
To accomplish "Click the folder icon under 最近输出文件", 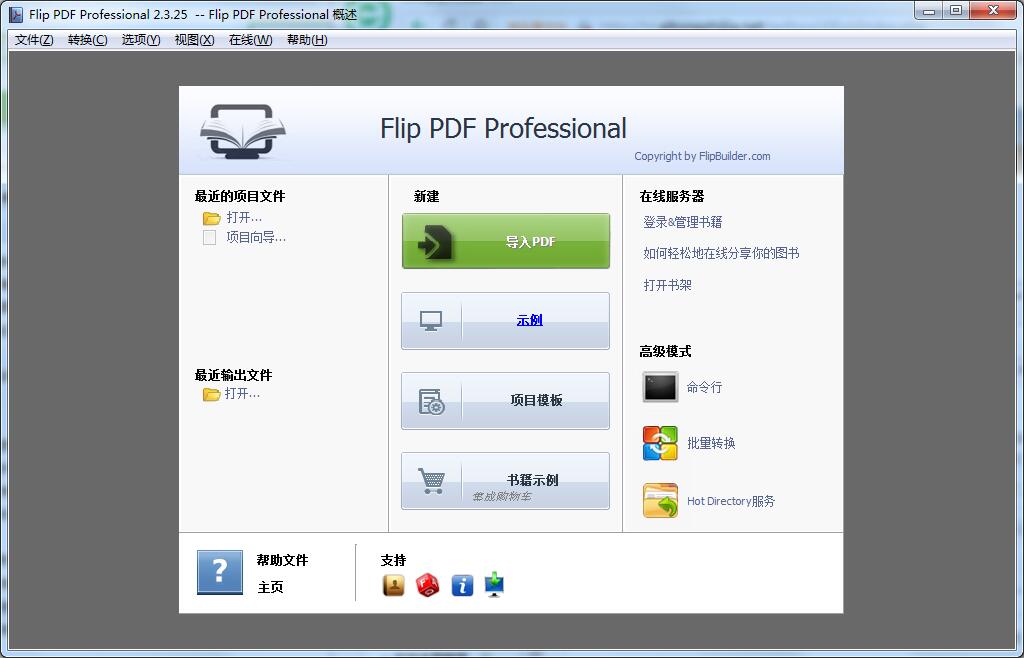I will (211, 394).
